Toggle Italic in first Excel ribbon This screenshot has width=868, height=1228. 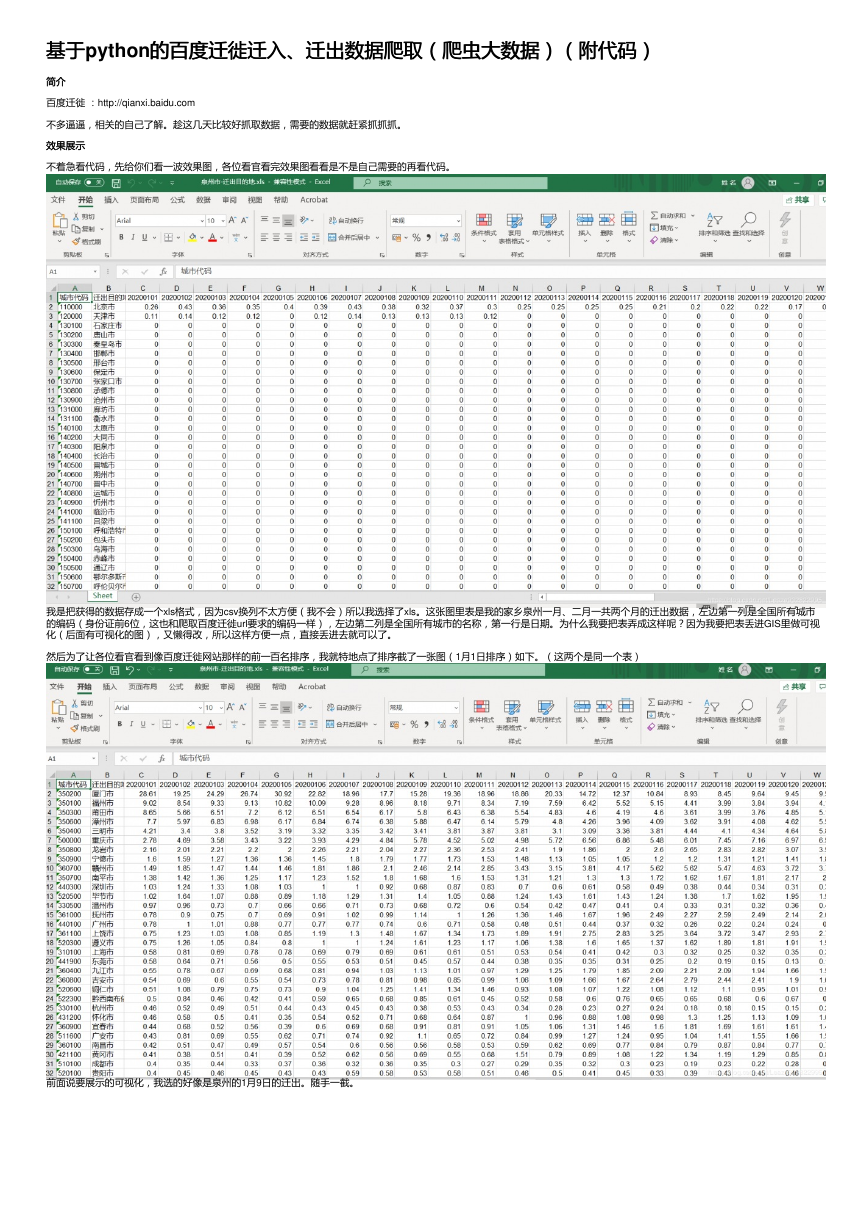pos(133,237)
